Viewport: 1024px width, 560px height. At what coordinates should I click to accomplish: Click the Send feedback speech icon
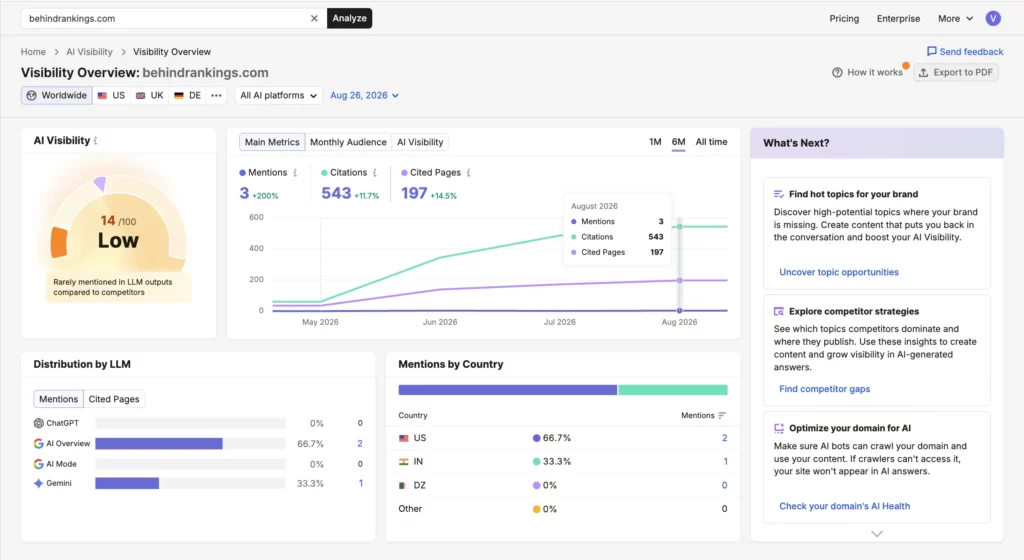tap(932, 52)
